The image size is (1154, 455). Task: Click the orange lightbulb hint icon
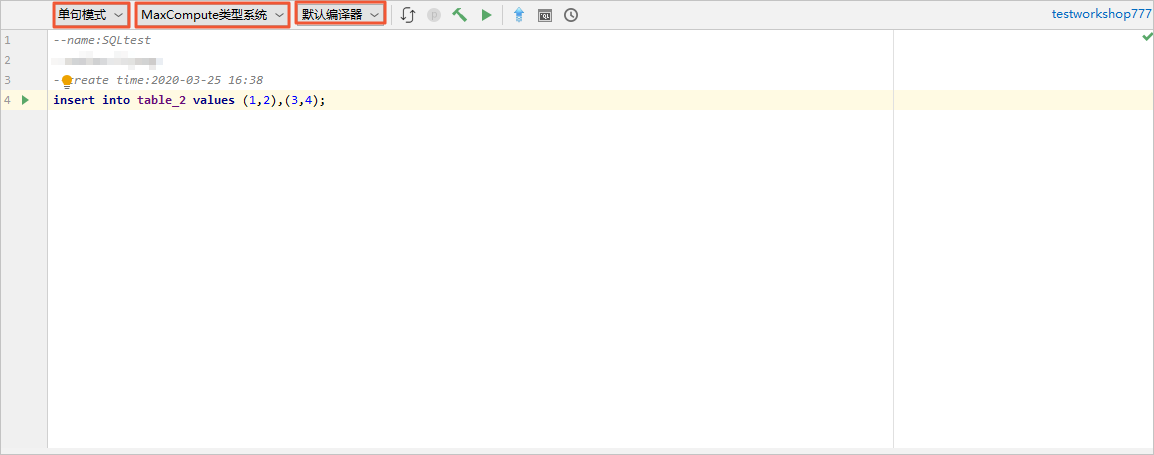(x=67, y=81)
